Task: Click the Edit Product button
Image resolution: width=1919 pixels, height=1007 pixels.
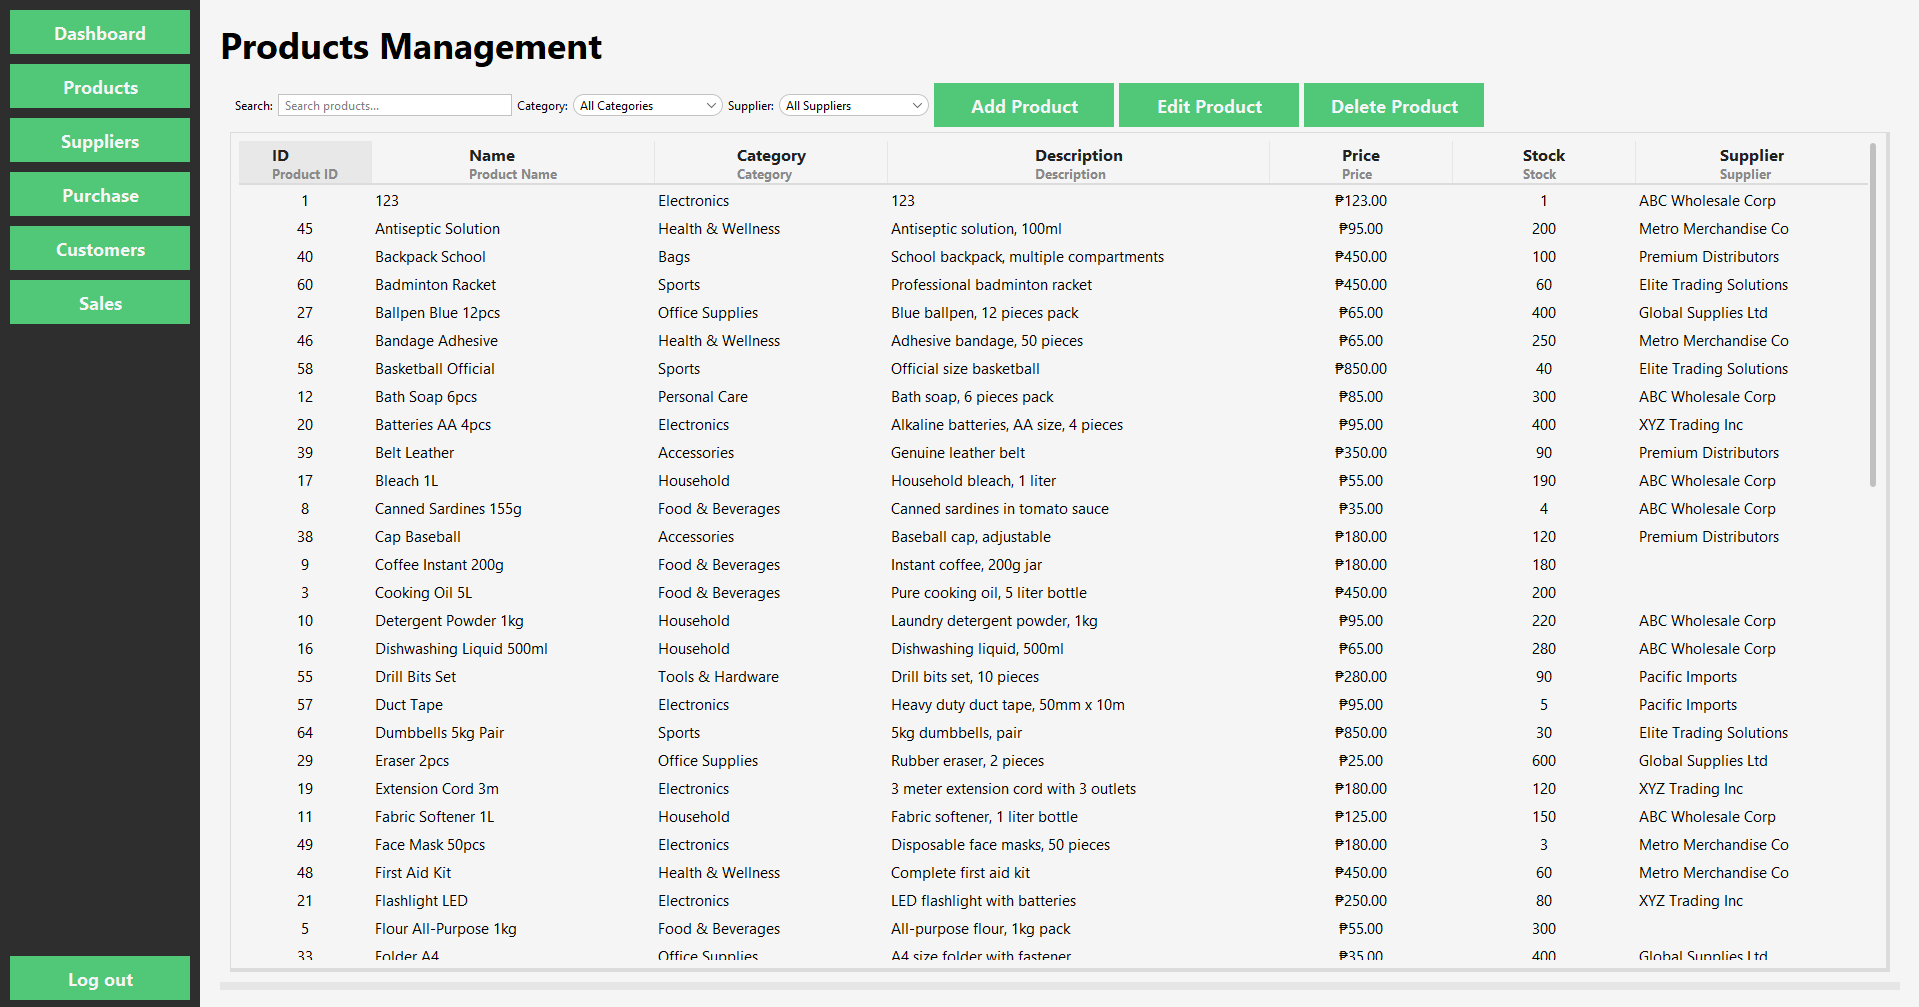Action: point(1208,105)
